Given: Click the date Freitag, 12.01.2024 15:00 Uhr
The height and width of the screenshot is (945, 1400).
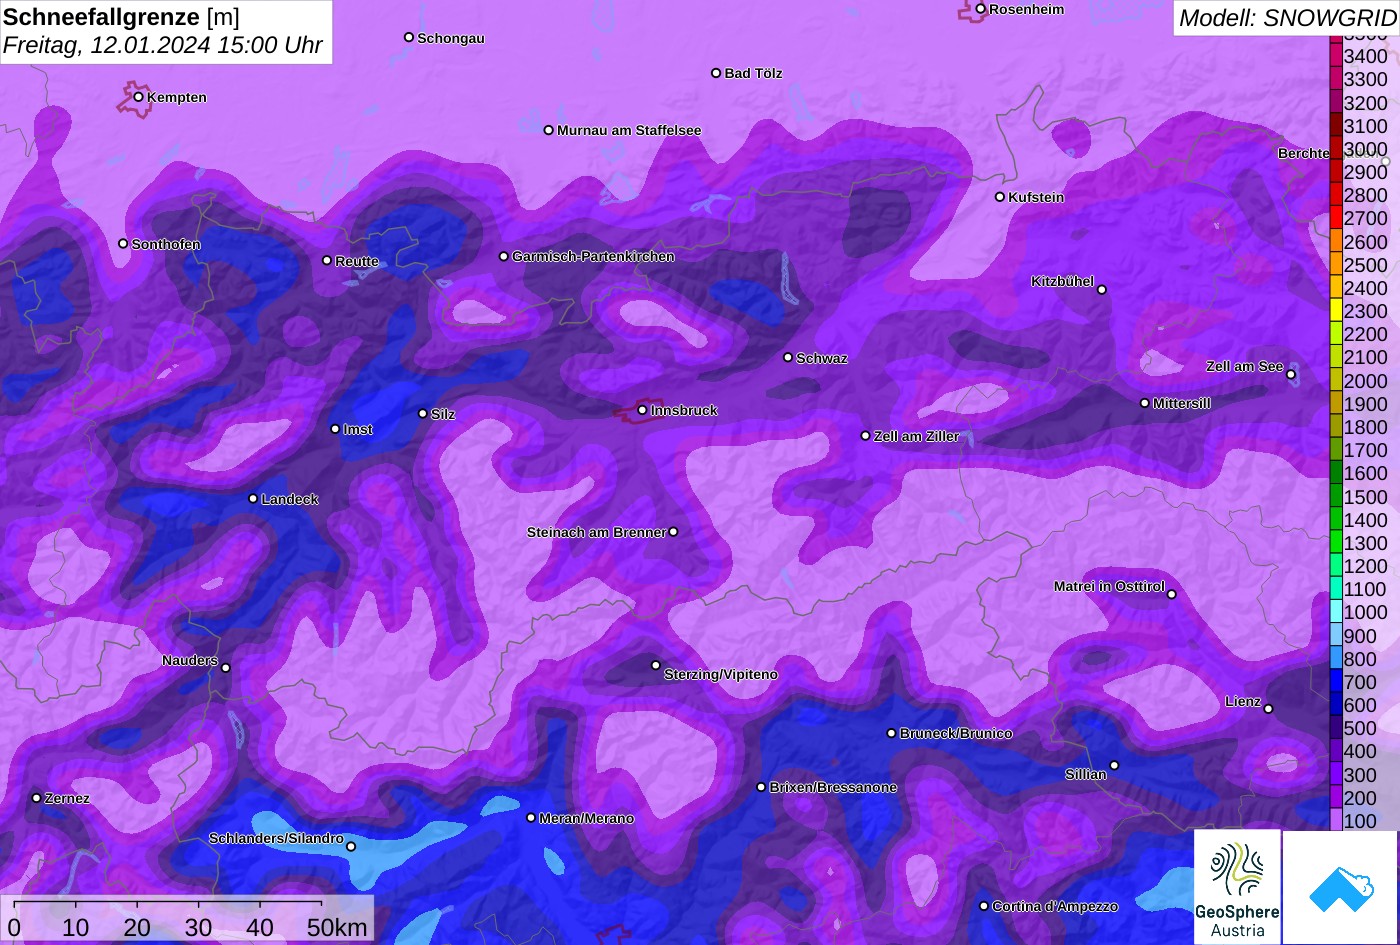Looking at the screenshot, I should (x=163, y=45).
